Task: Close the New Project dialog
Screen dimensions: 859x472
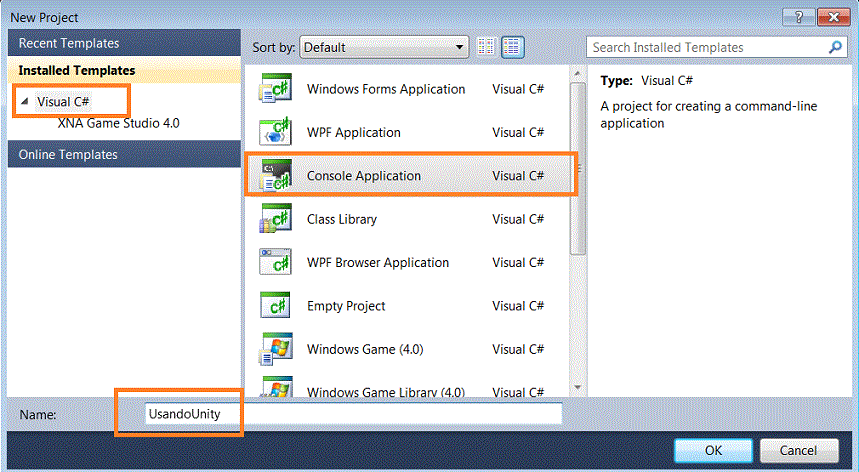Action: 834,17
